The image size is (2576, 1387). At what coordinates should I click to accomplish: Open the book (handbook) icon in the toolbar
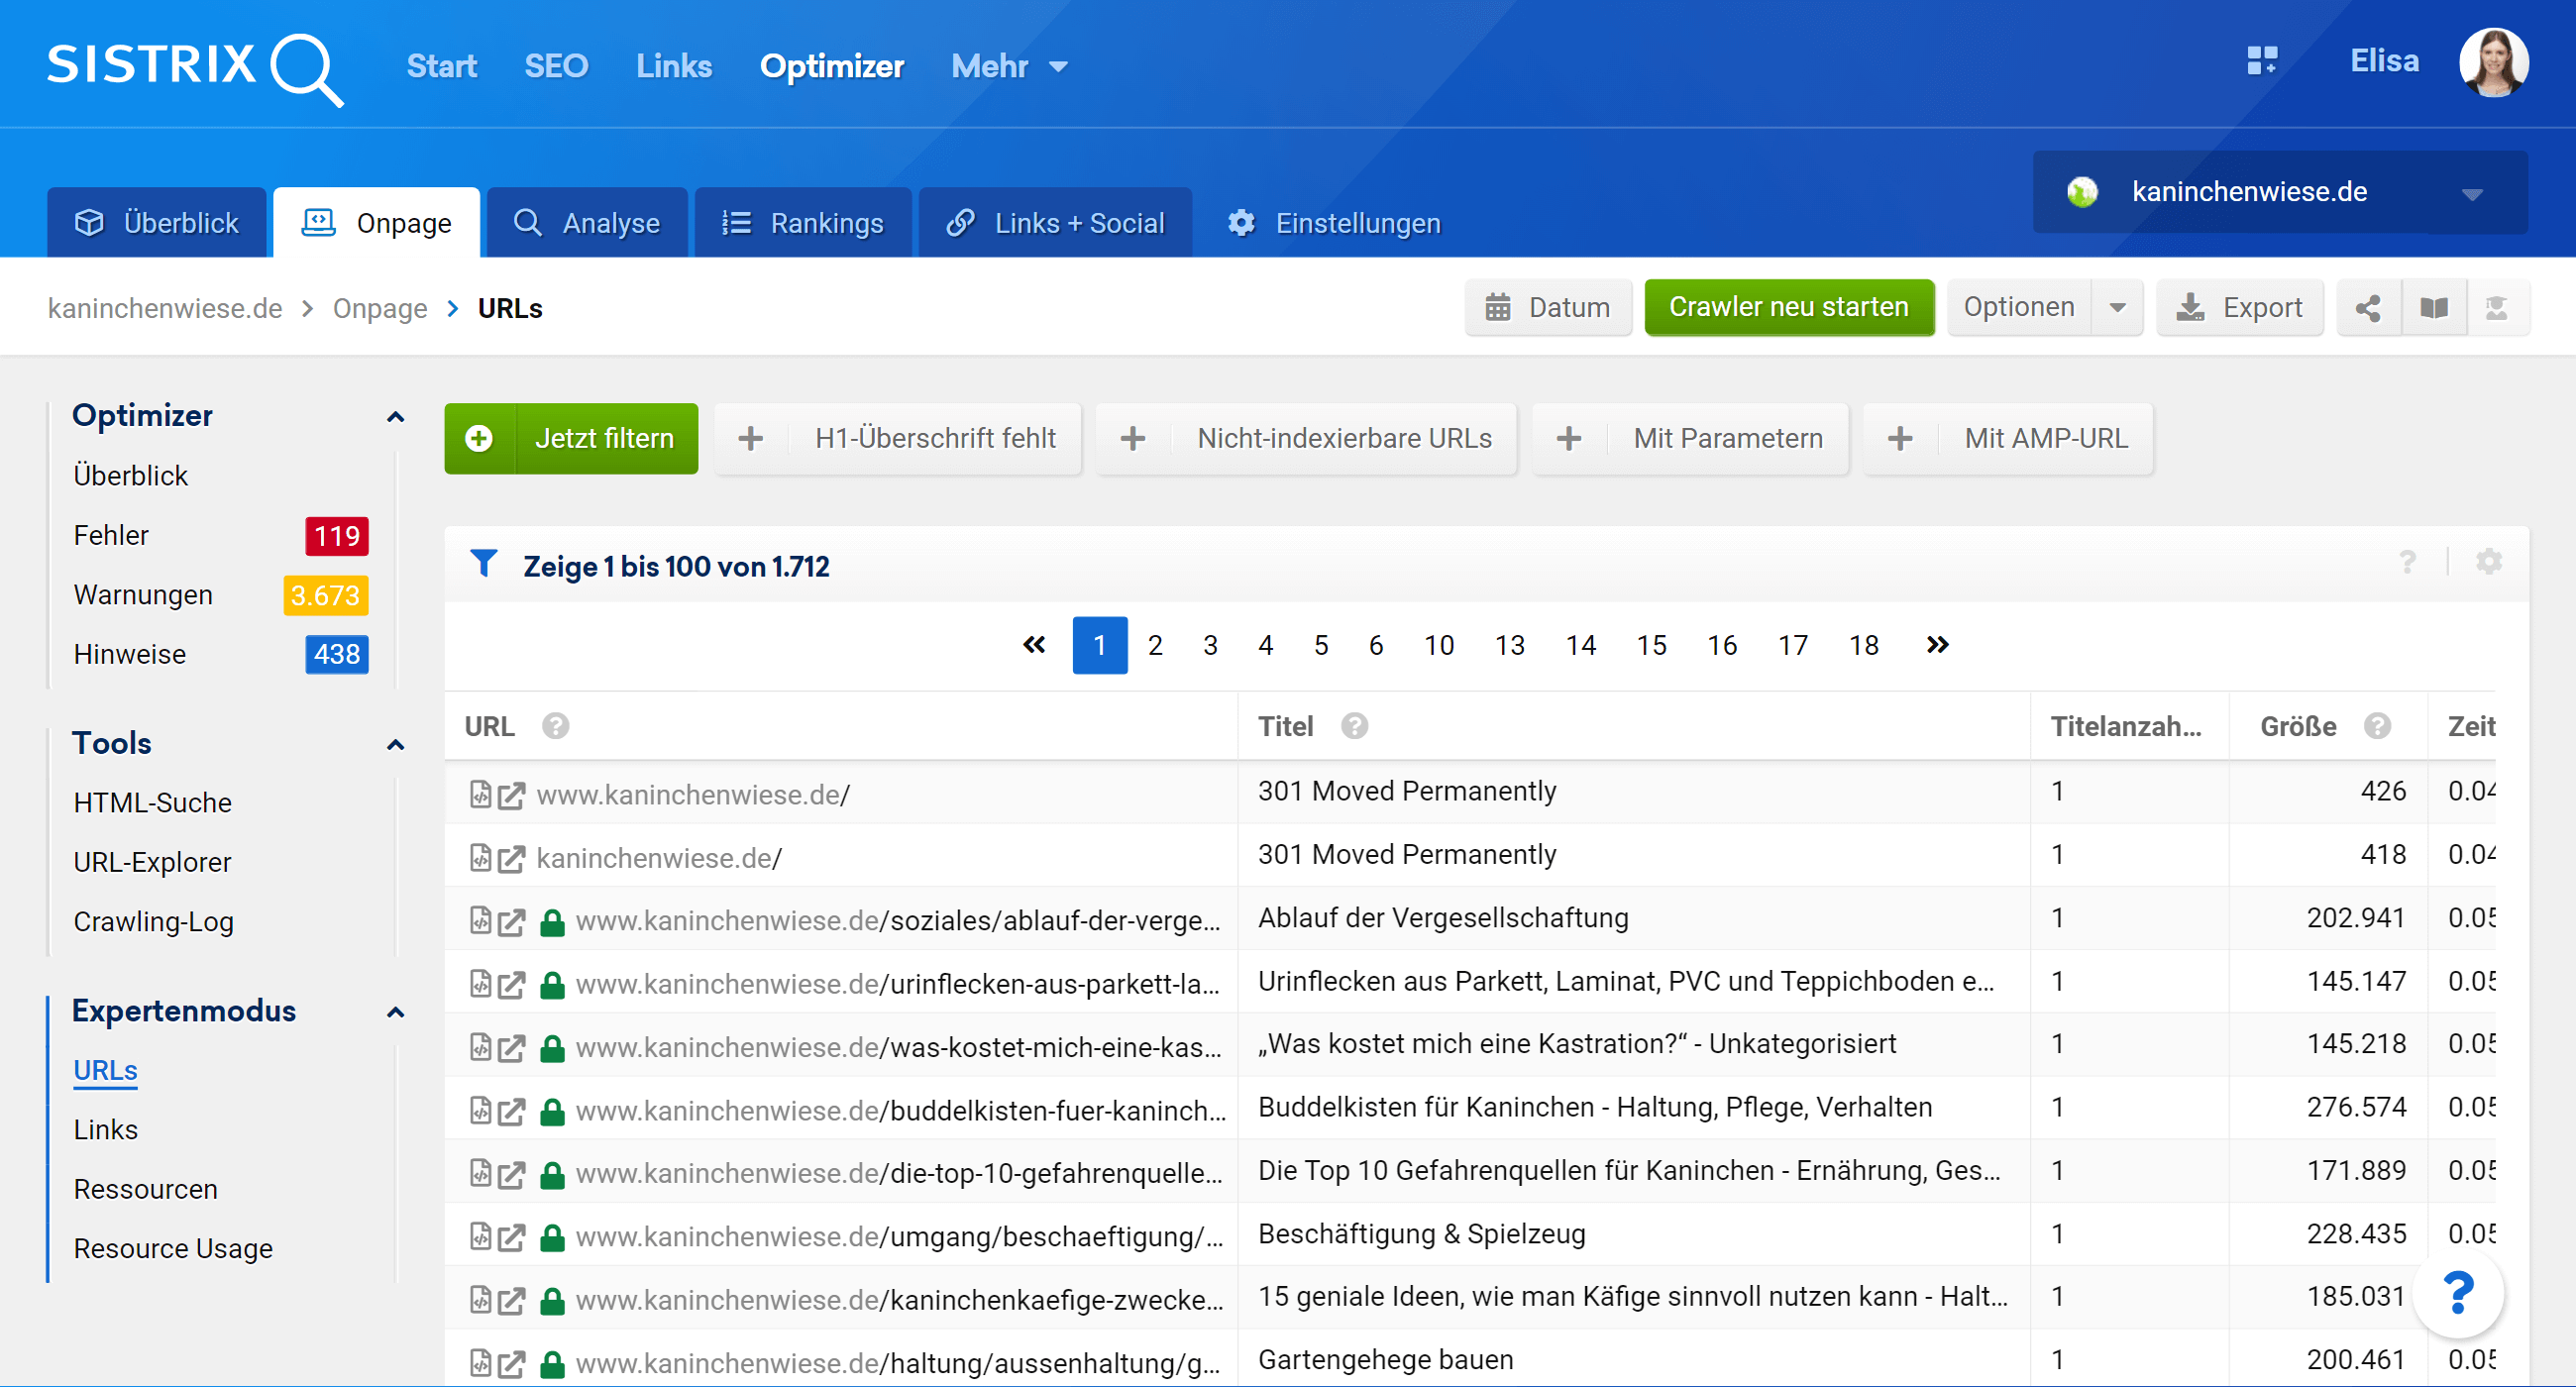(2433, 307)
